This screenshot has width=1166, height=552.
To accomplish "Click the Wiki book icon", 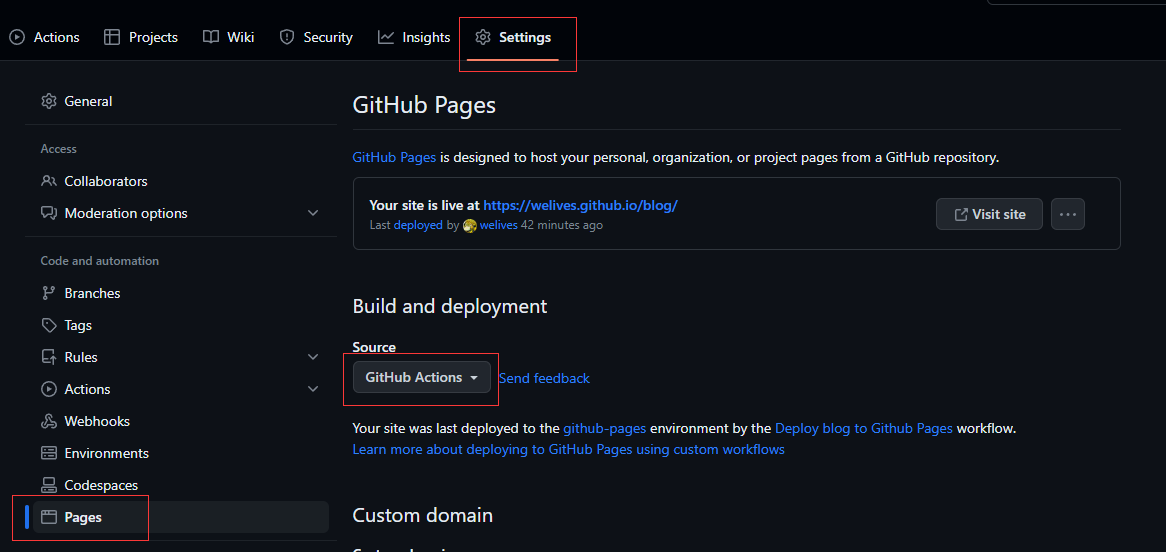I will pyautogui.click(x=211, y=37).
